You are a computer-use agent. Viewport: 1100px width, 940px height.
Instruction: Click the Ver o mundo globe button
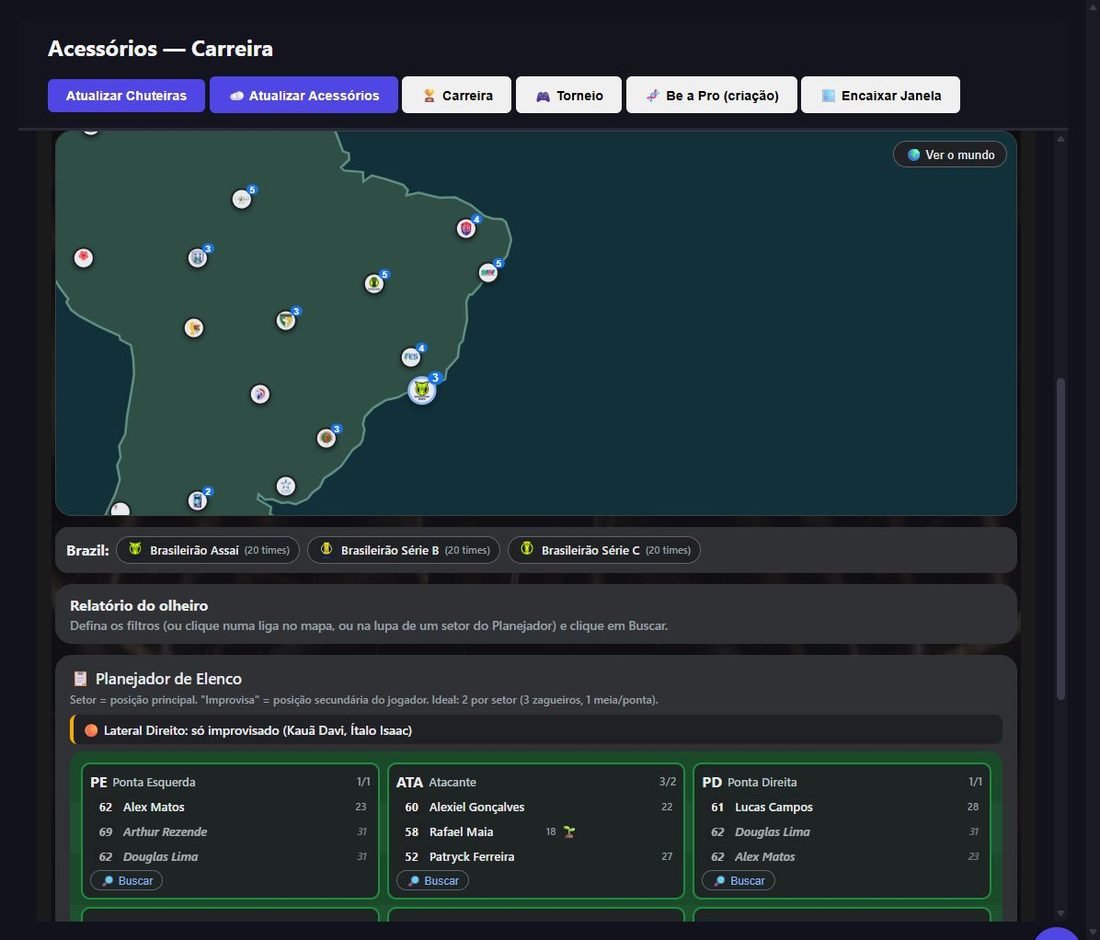pyautogui.click(x=950, y=154)
